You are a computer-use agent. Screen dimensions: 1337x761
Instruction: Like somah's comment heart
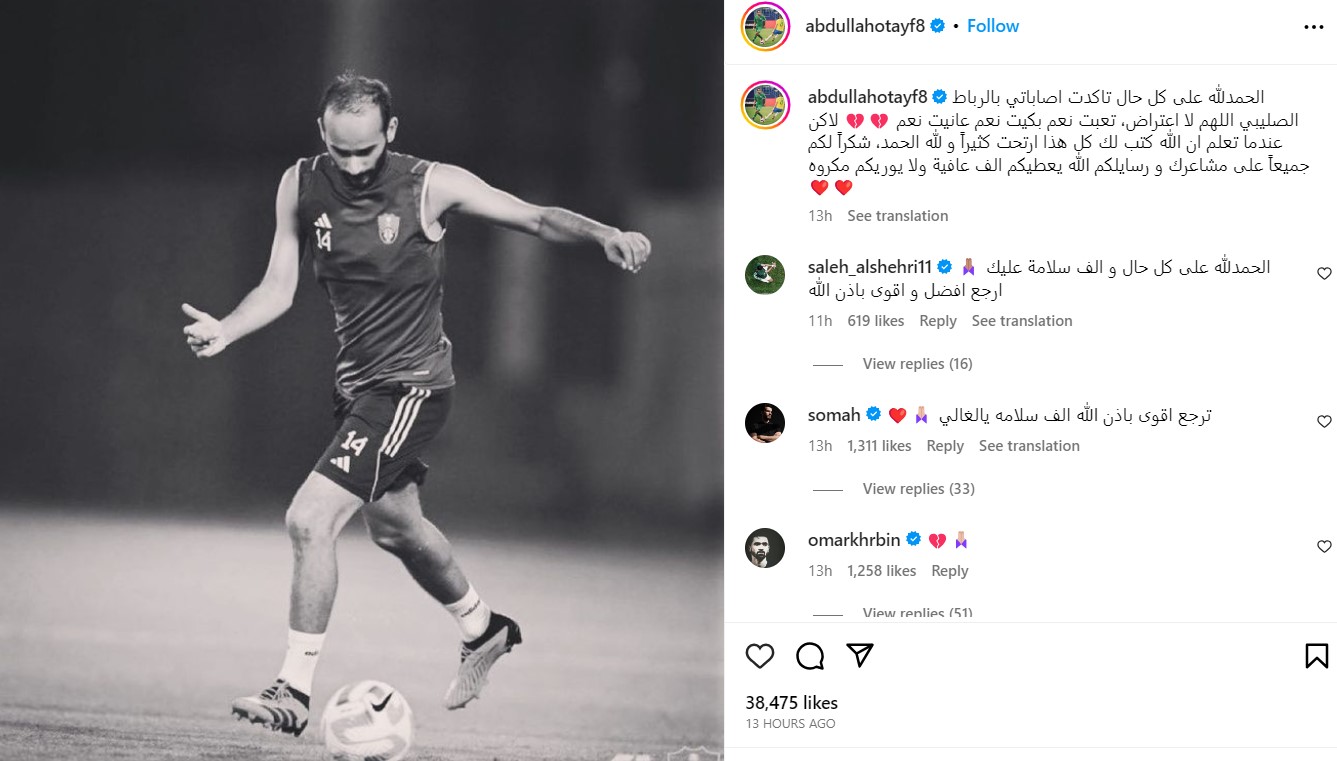[x=1324, y=422]
